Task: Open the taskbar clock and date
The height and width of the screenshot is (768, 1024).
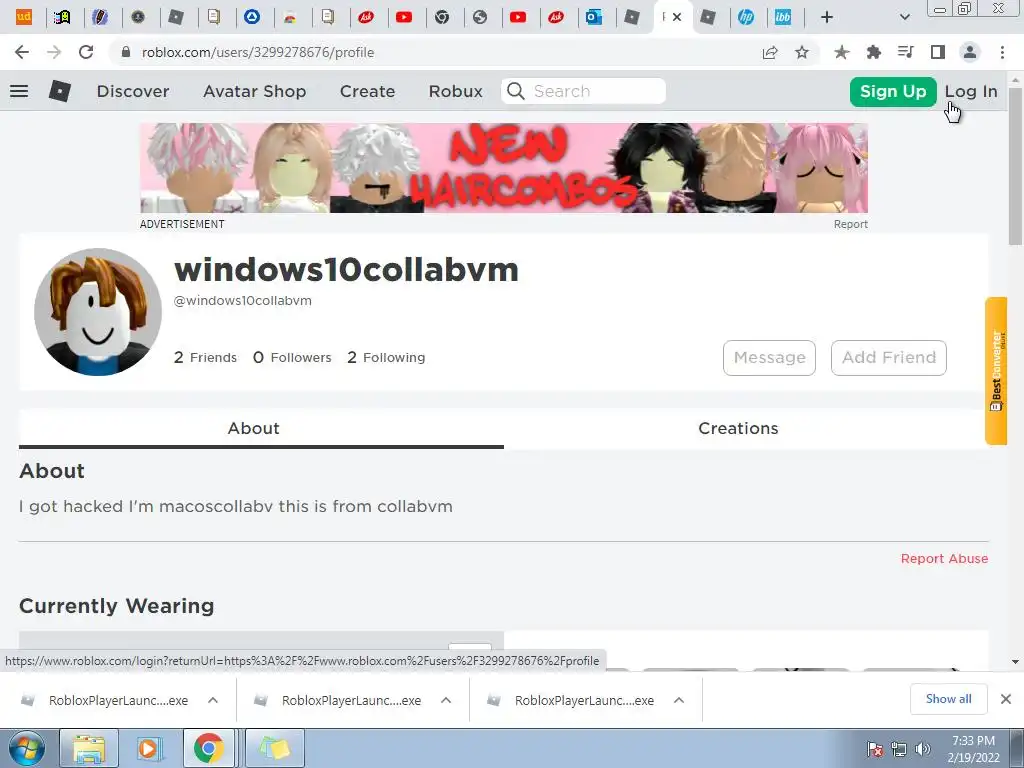Action: pyautogui.click(x=973, y=749)
